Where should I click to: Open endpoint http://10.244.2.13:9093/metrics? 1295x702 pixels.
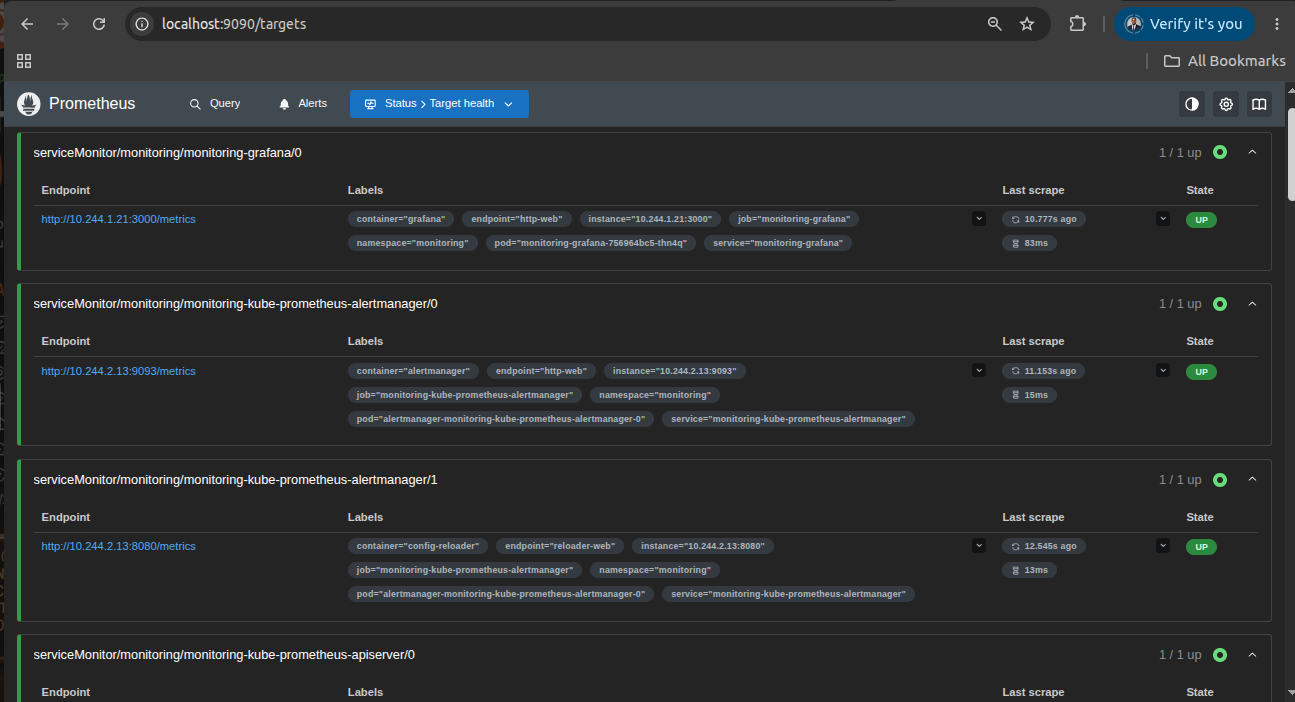118,371
